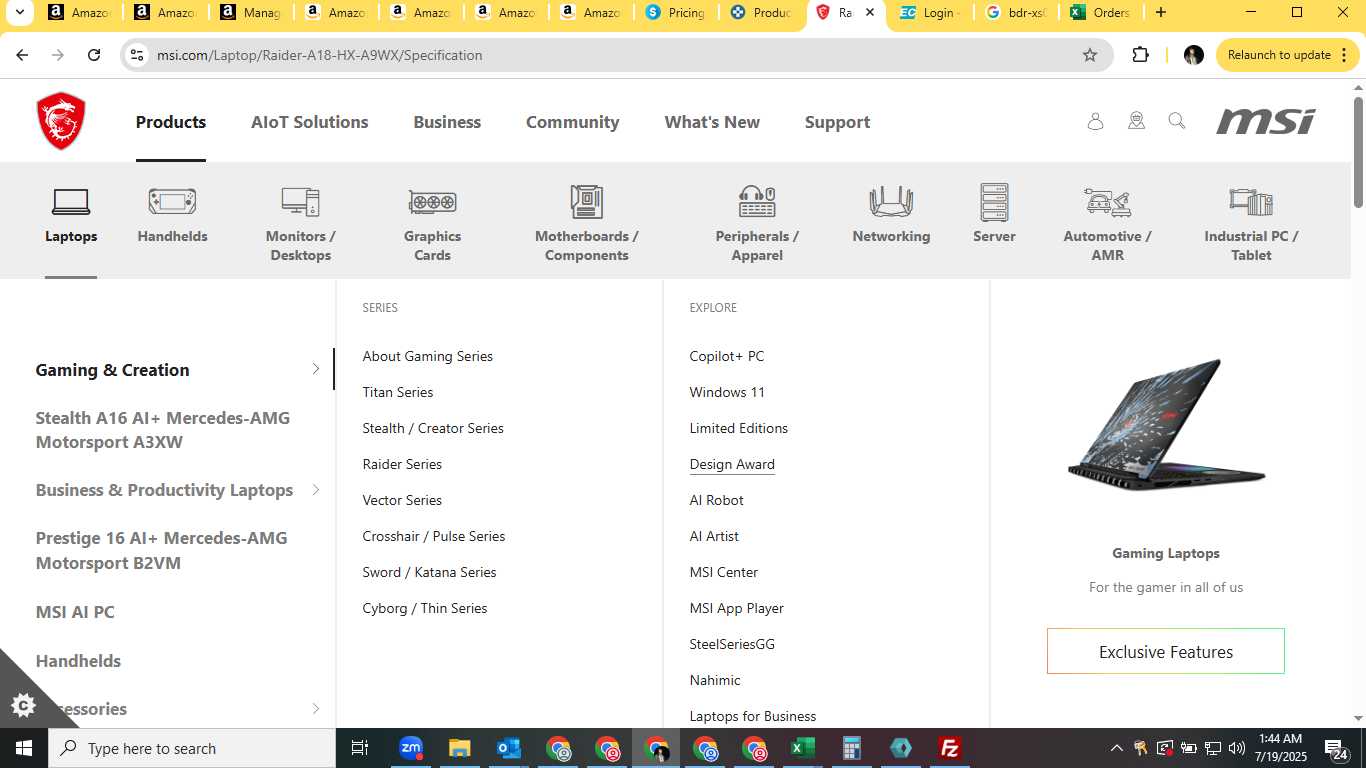Open the What's New menu

pos(712,122)
